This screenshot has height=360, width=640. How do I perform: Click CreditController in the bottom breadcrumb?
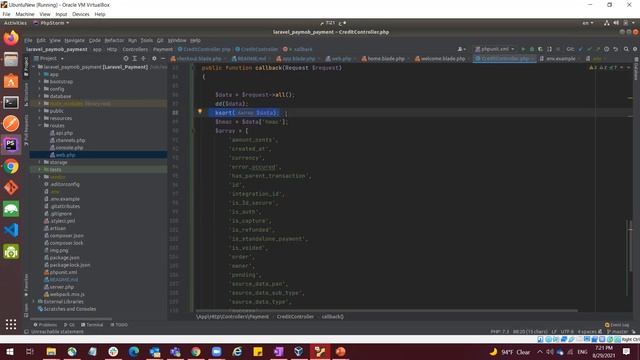pos(295,317)
